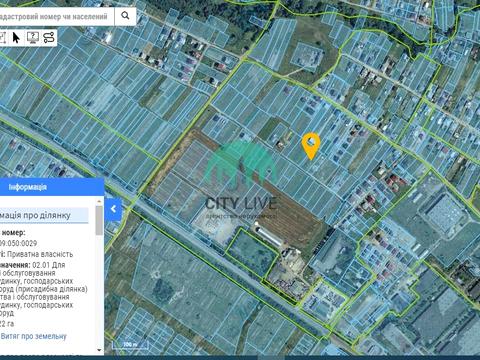
Task: Select the area measure tool left of the pointer
Action: (3, 38)
